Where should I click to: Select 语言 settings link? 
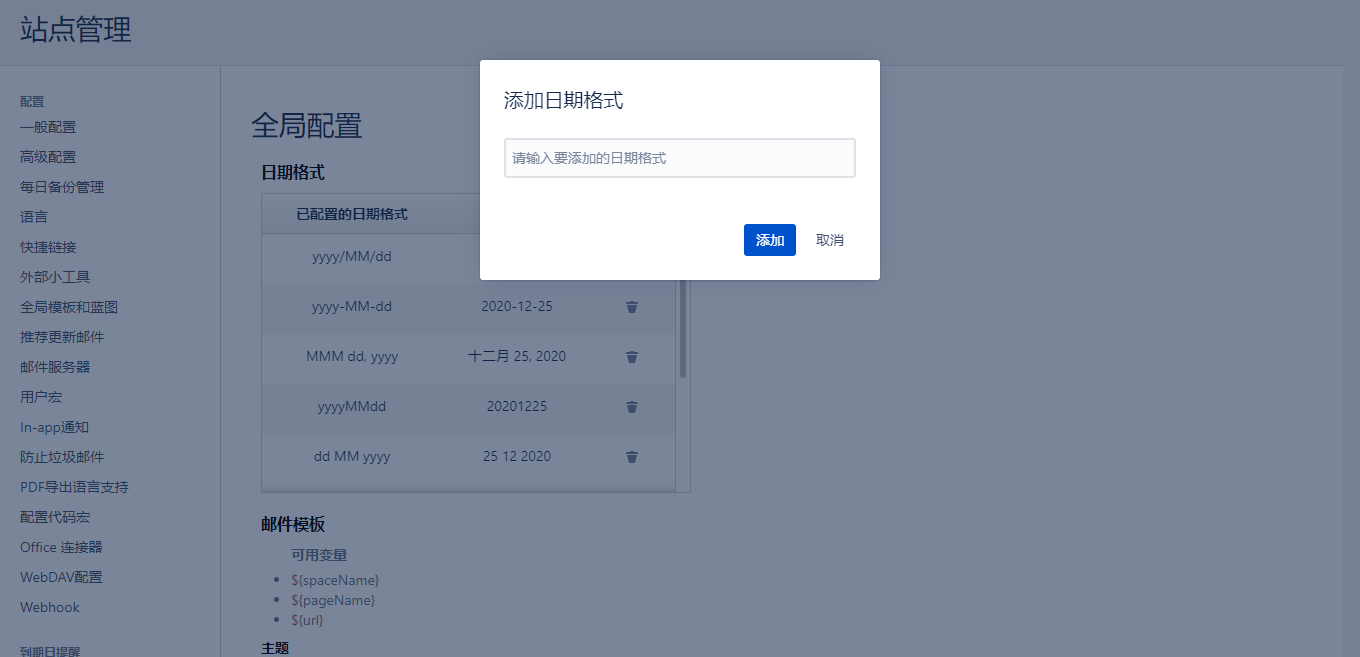(x=34, y=217)
